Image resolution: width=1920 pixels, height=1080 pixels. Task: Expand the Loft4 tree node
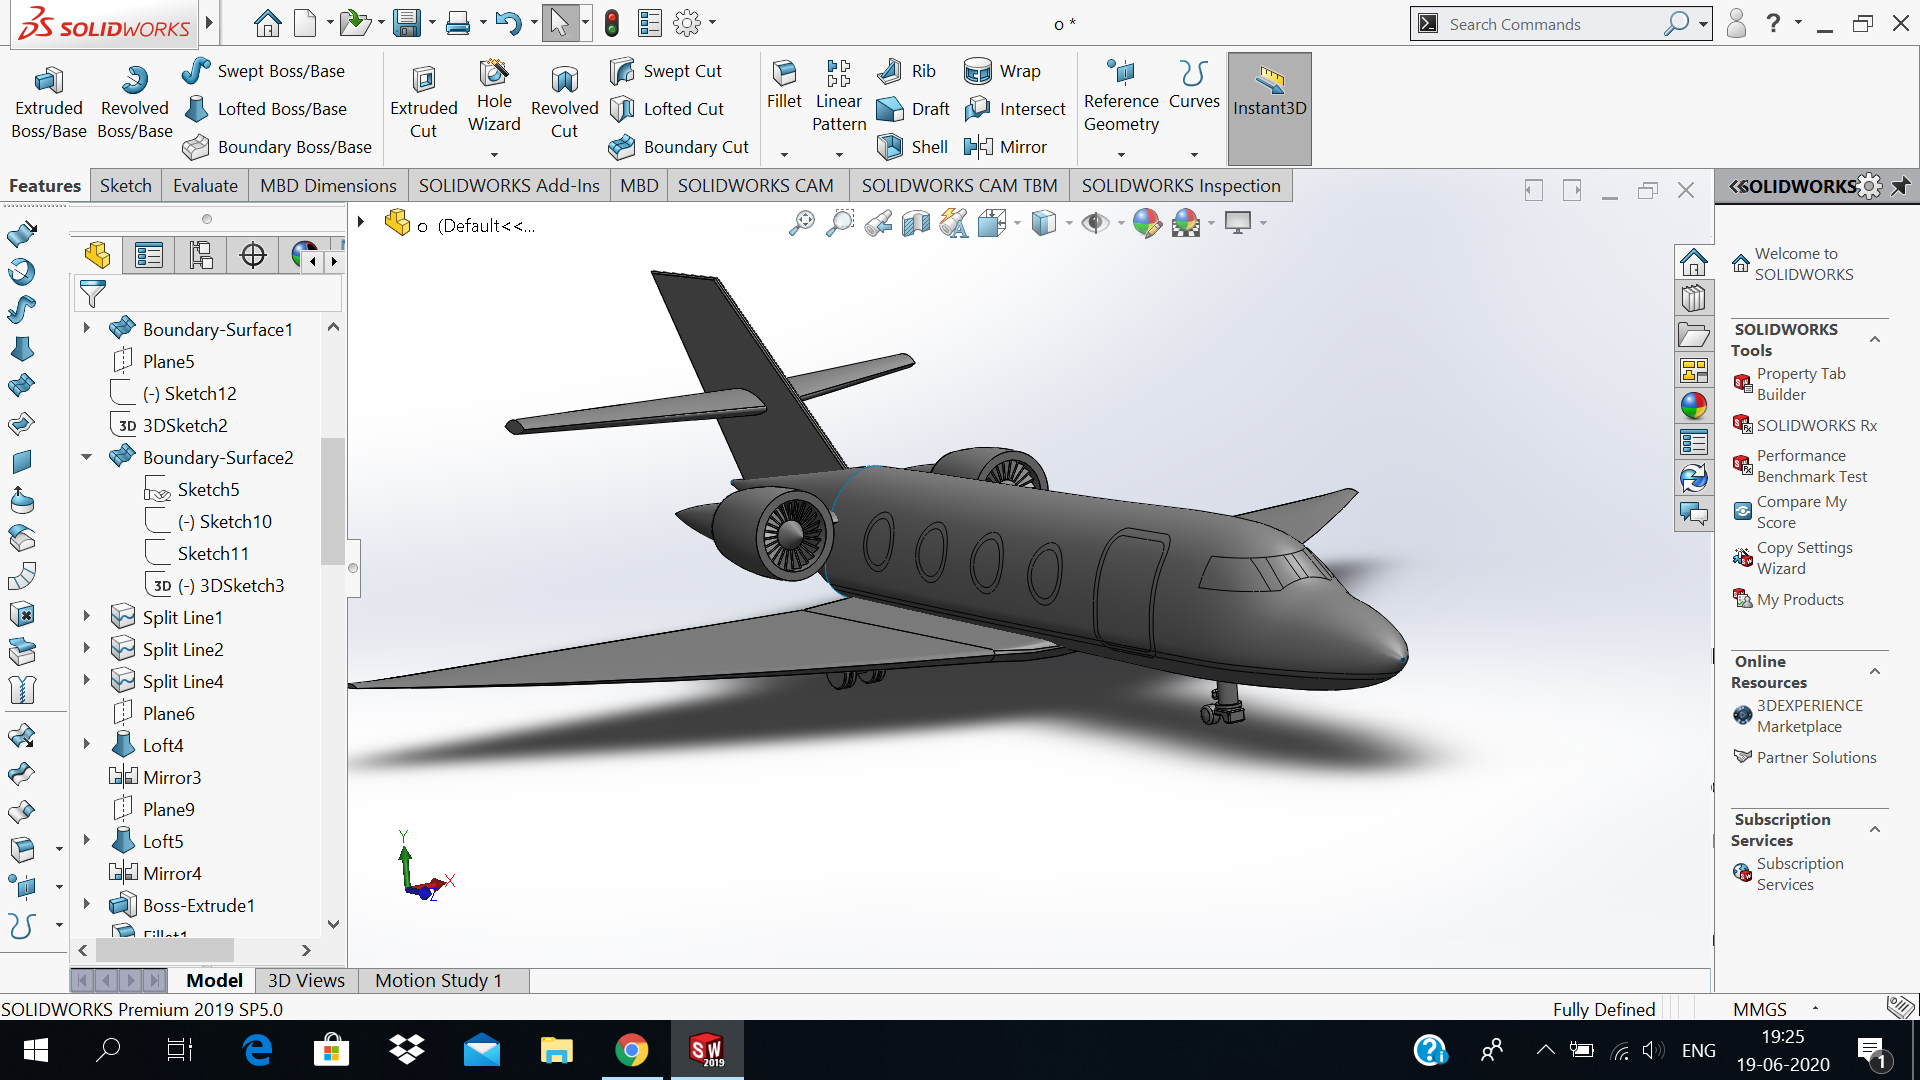(87, 744)
